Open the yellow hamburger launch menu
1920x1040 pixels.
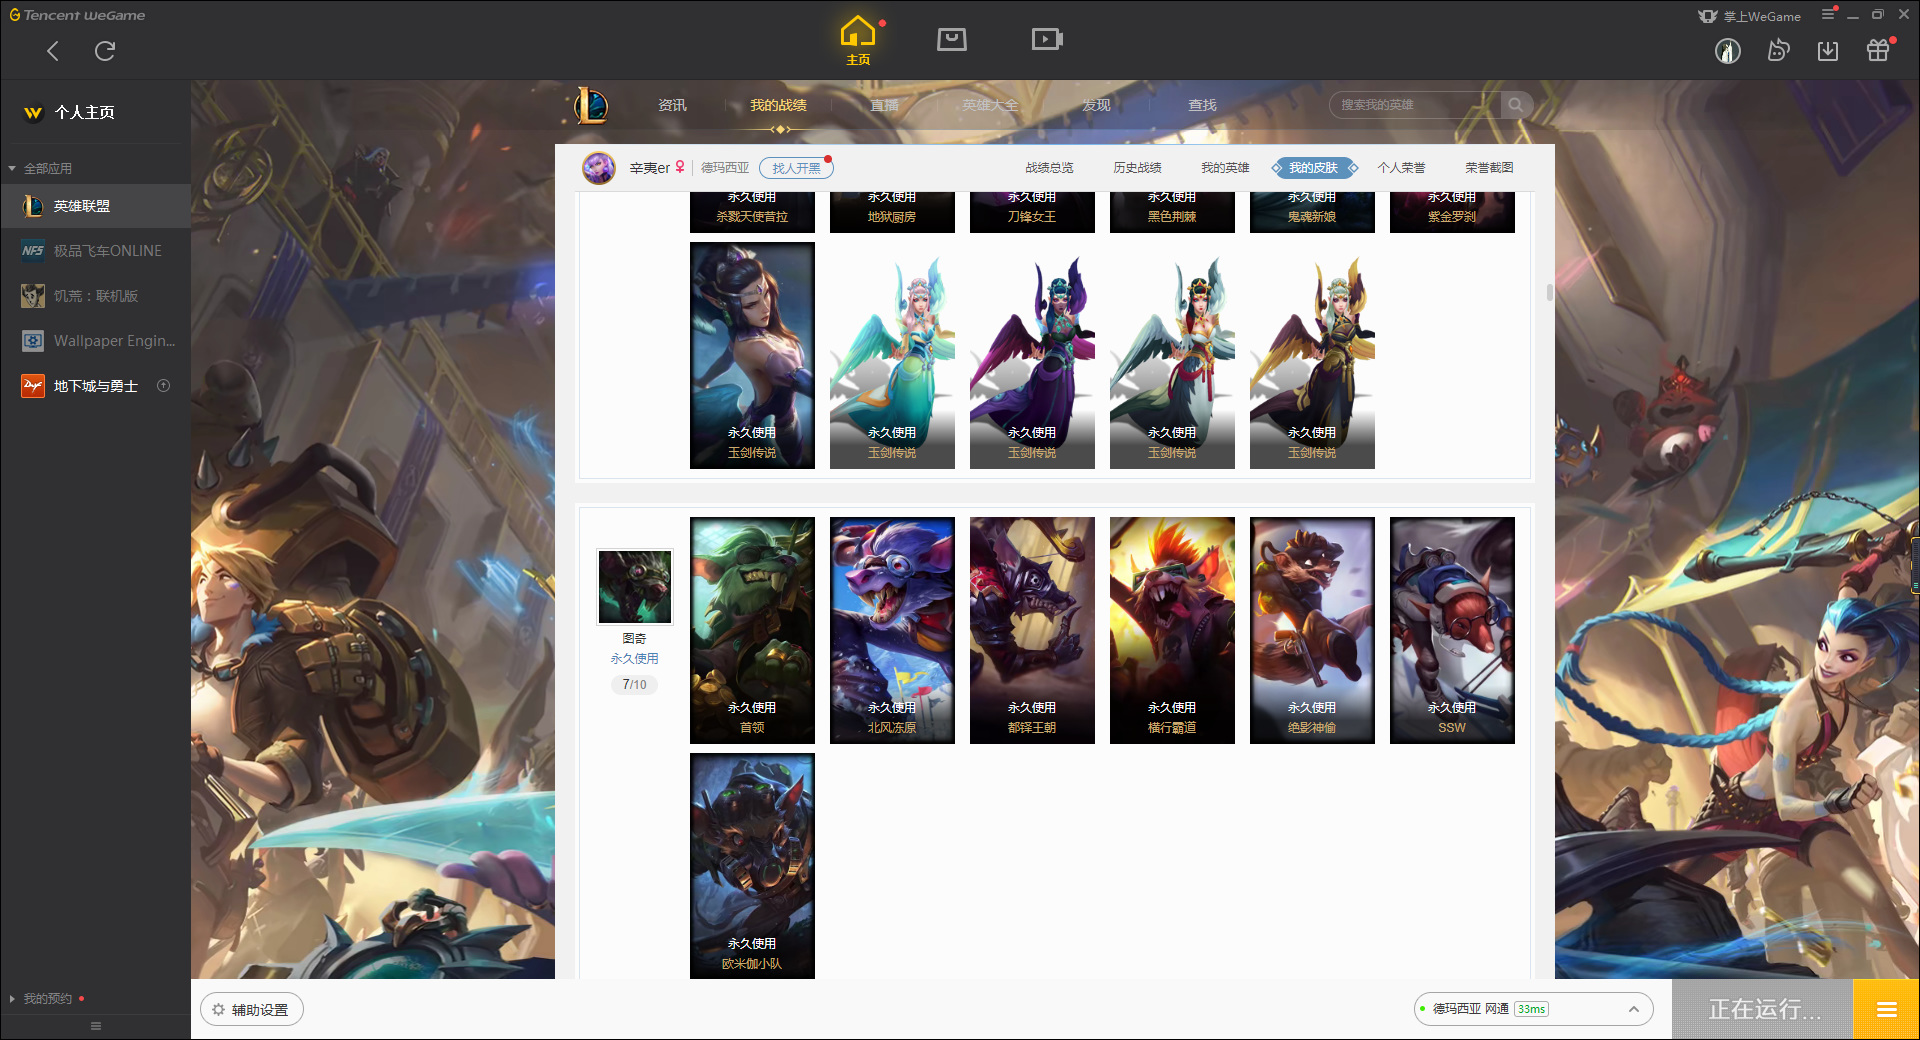1886,1009
